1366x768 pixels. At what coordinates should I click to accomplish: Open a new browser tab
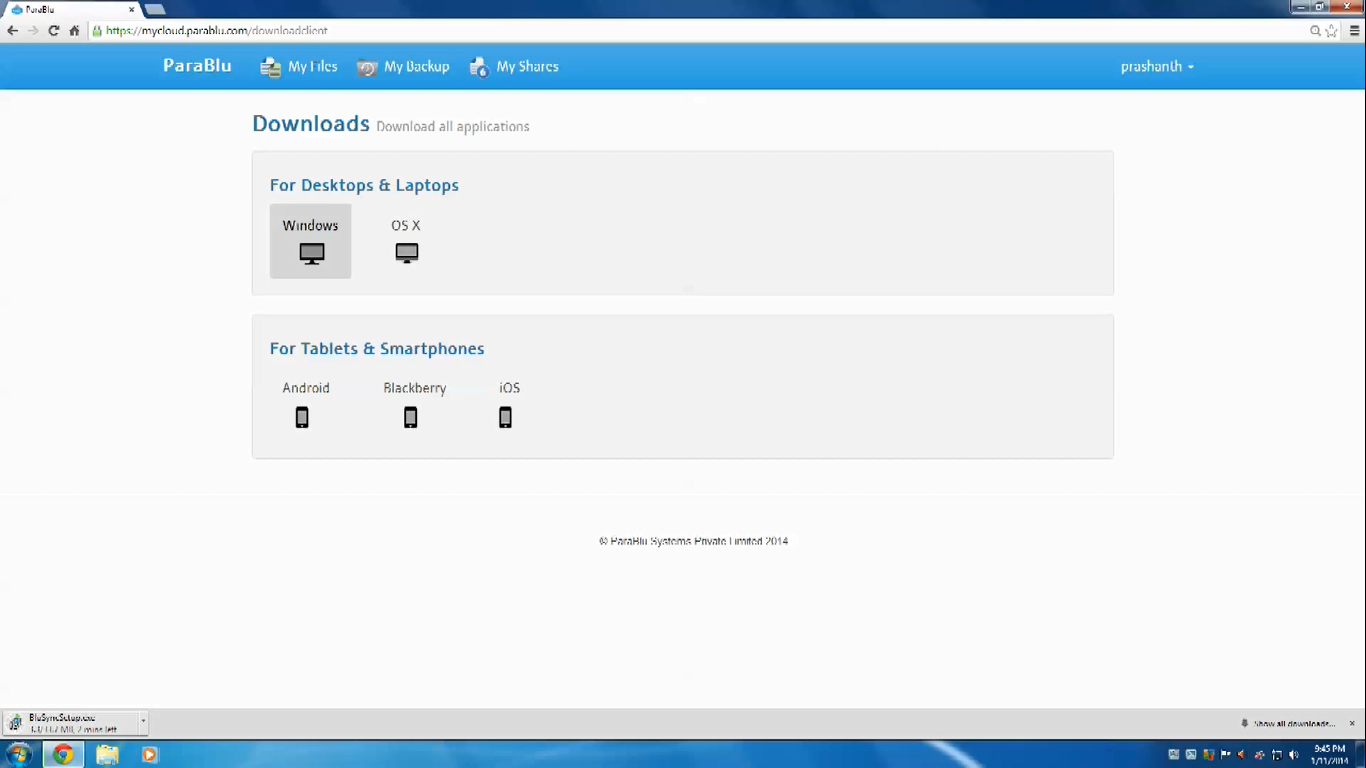[x=155, y=10]
